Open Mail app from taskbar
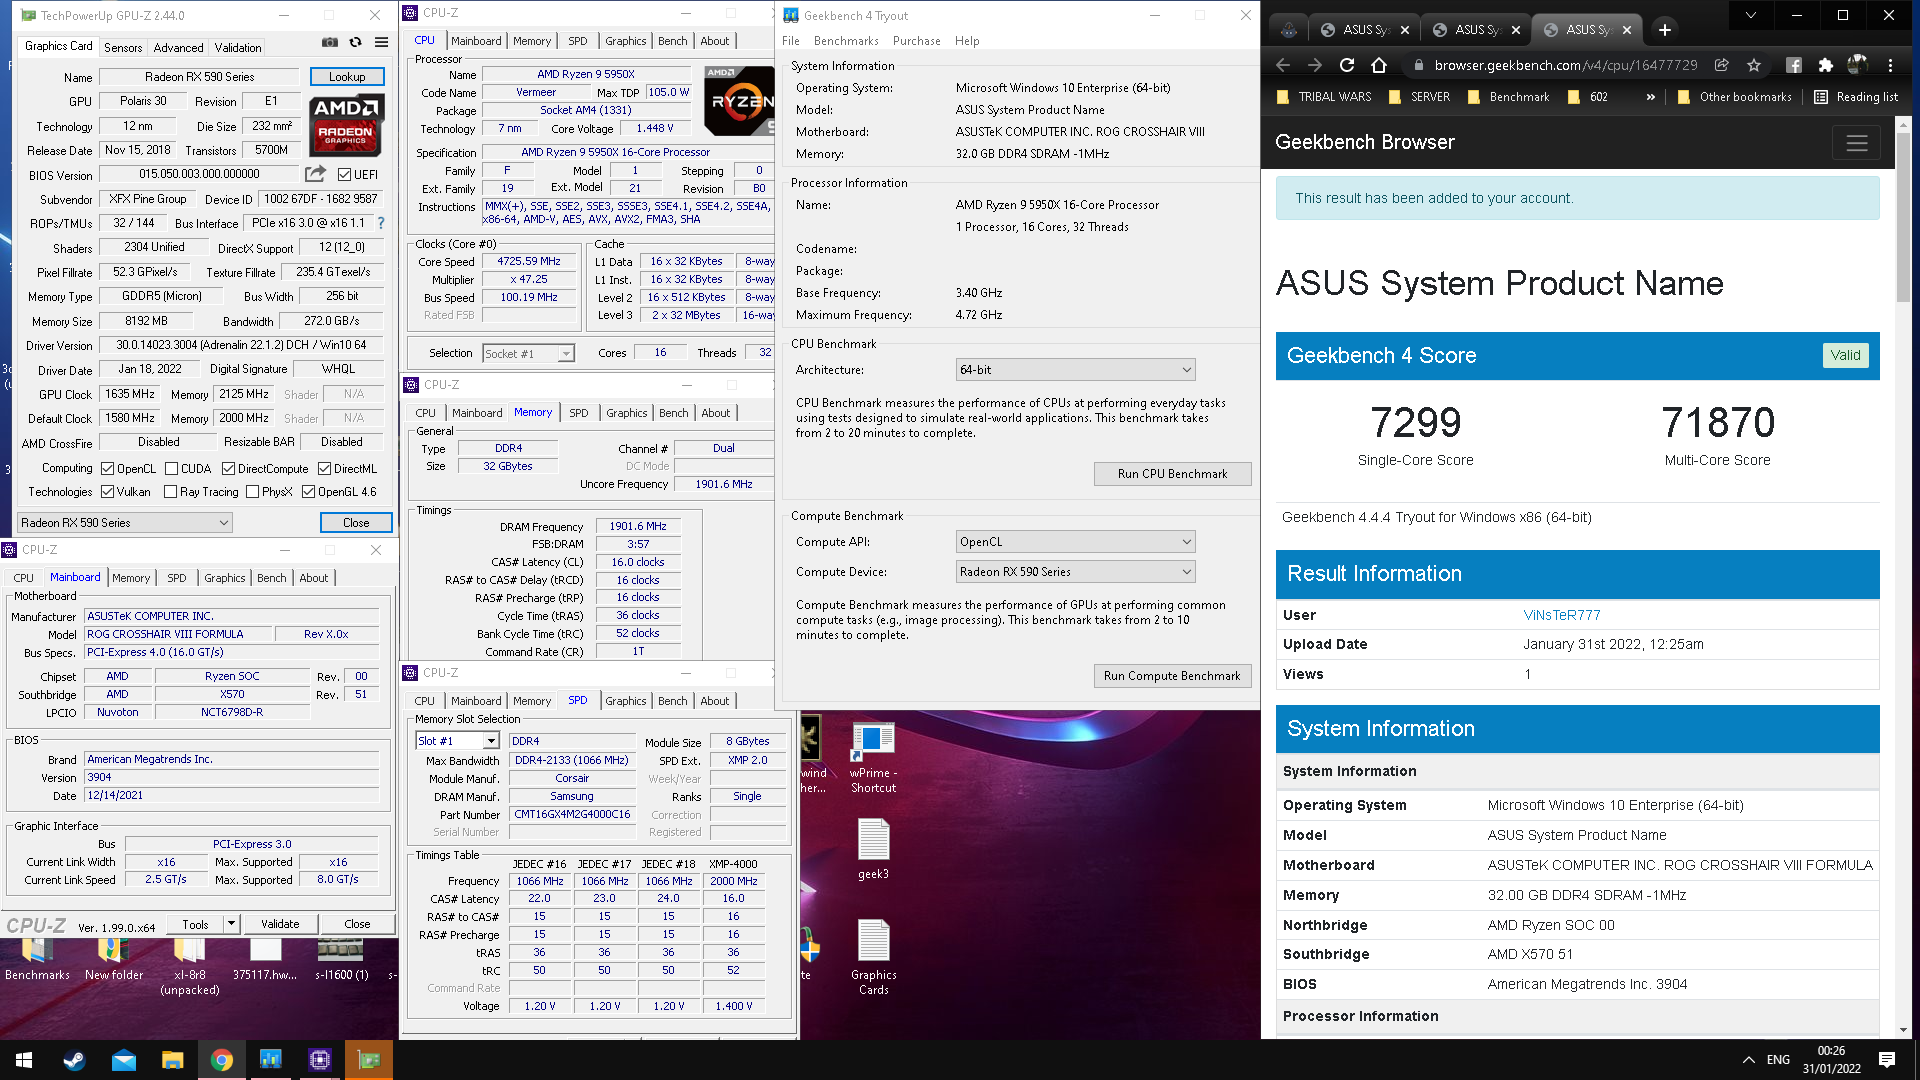The height and width of the screenshot is (1080, 1920). pyautogui.click(x=123, y=1060)
